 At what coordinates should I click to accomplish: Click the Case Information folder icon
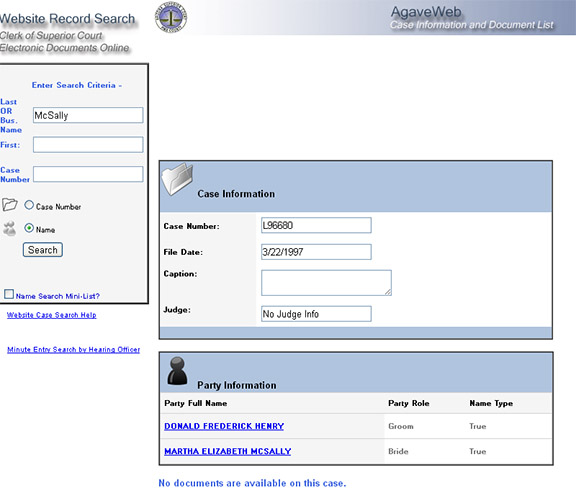[178, 179]
